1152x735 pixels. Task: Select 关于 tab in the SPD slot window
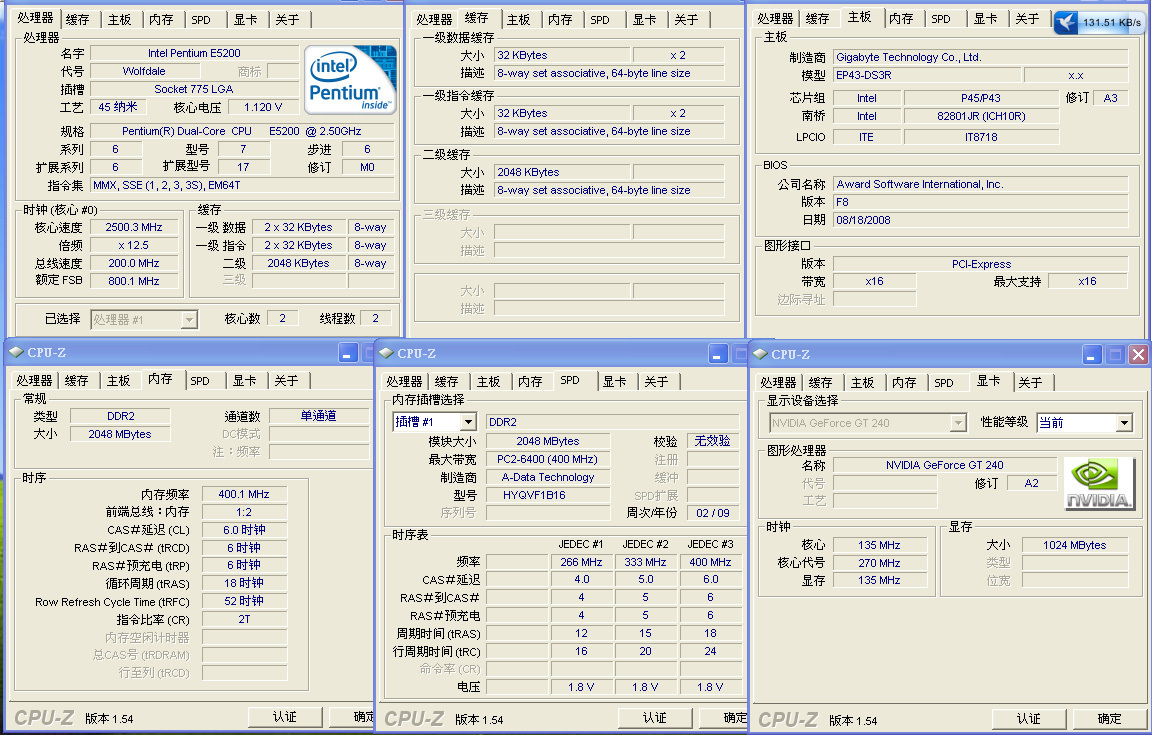(656, 381)
